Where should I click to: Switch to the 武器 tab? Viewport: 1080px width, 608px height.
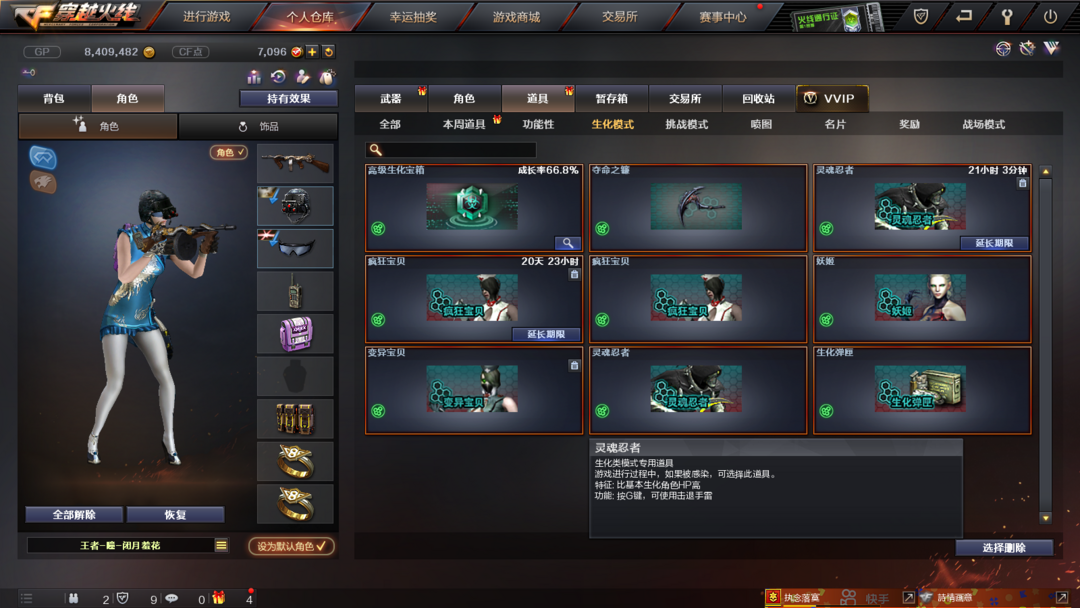pos(391,98)
